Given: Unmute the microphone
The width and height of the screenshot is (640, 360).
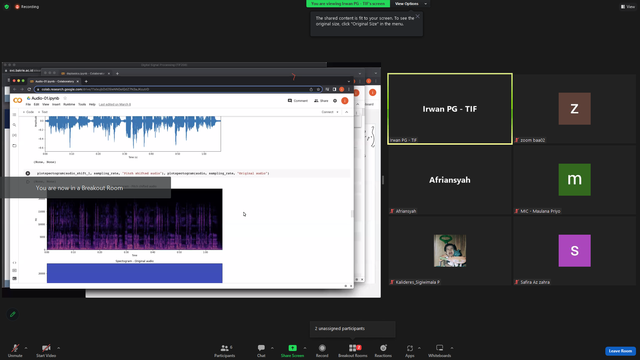Looking at the screenshot, I should 15,350.
